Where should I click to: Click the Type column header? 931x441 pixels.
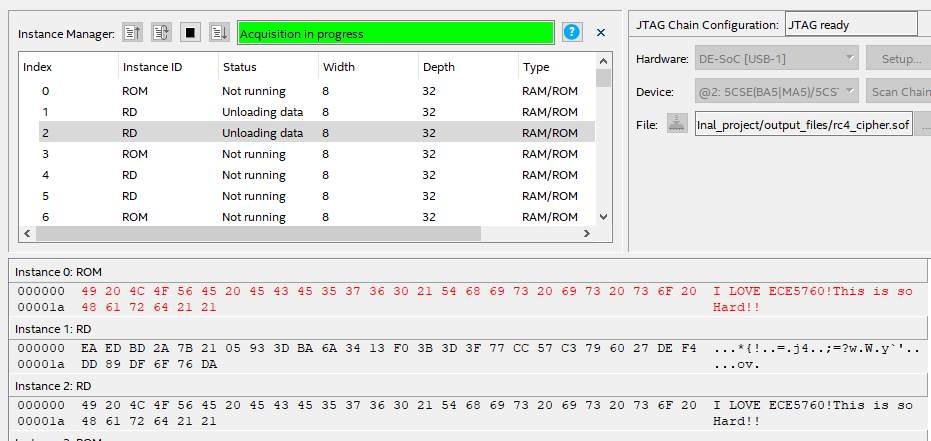click(x=556, y=66)
